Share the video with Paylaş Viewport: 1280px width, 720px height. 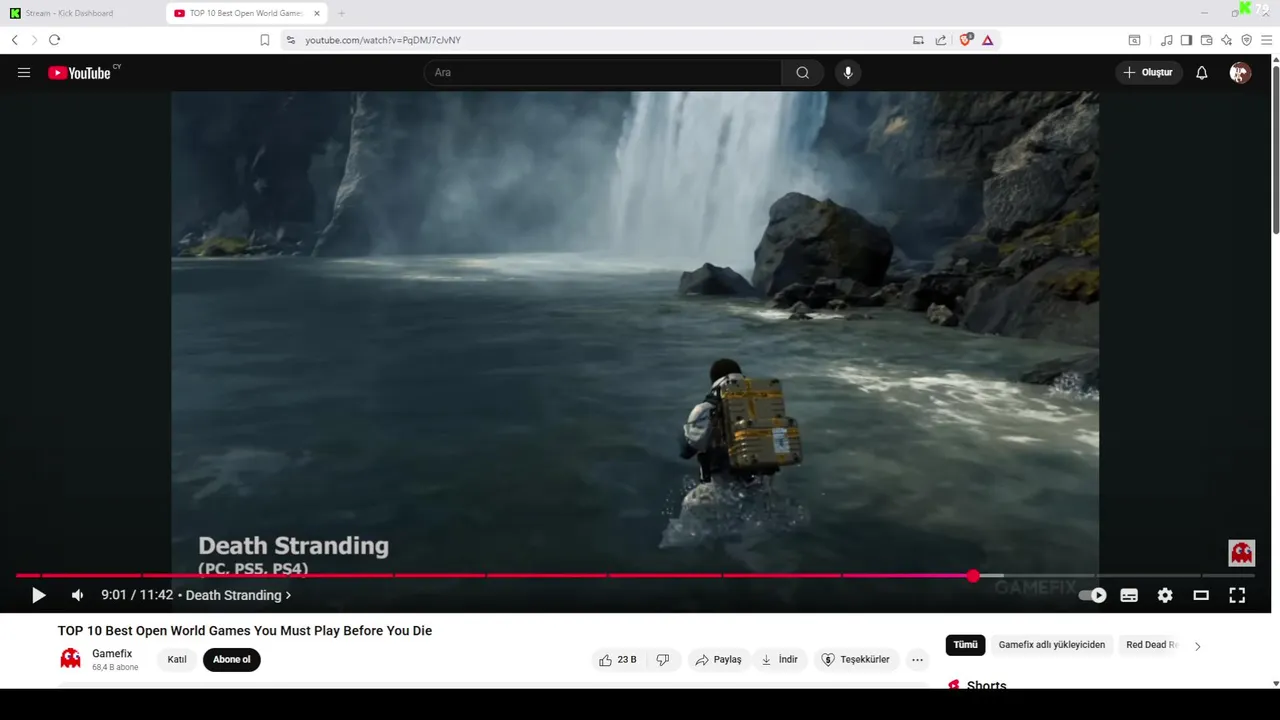coord(718,660)
